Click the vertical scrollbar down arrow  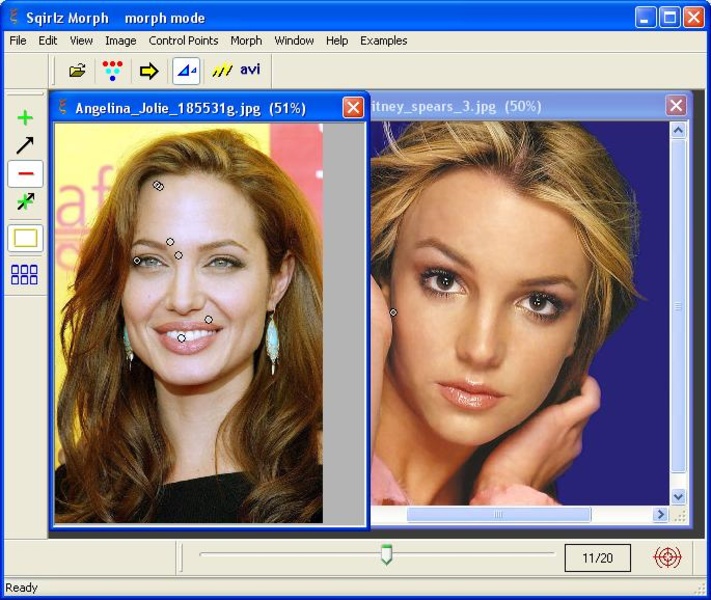click(678, 496)
